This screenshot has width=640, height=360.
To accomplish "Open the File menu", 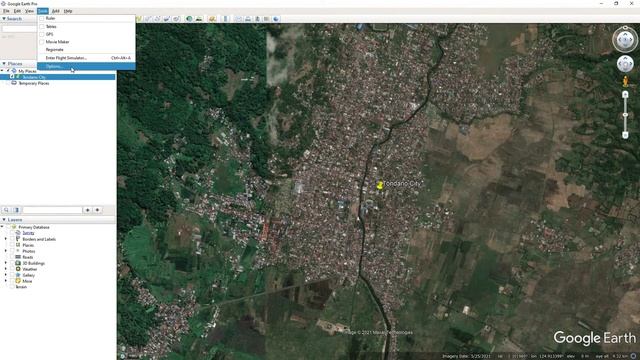I will coord(6,11).
